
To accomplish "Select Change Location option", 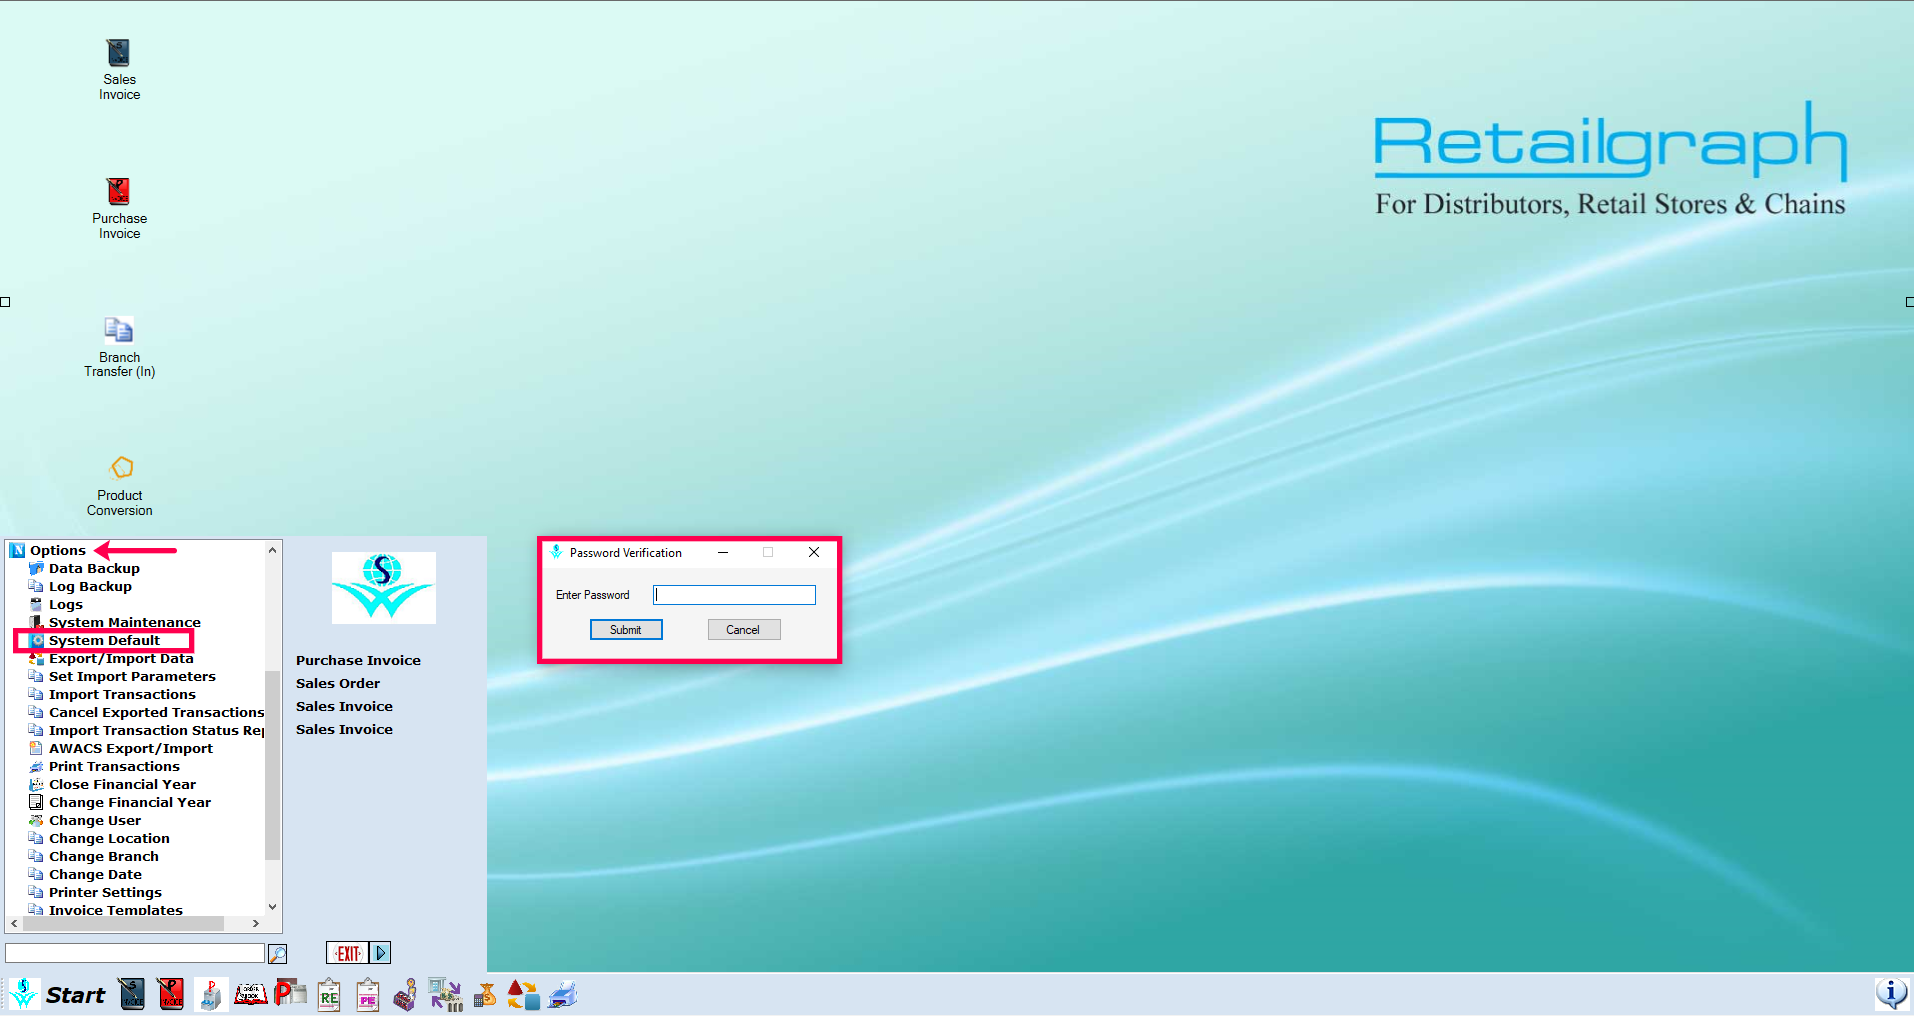I will pyautogui.click(x=109, y=838).
